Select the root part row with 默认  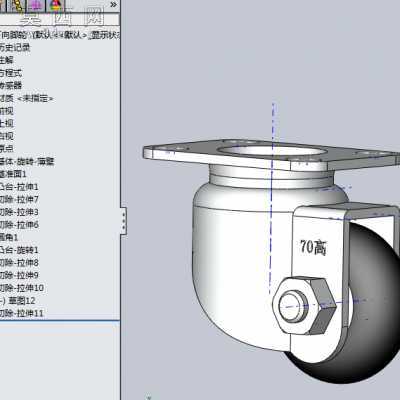click(60, 35)
